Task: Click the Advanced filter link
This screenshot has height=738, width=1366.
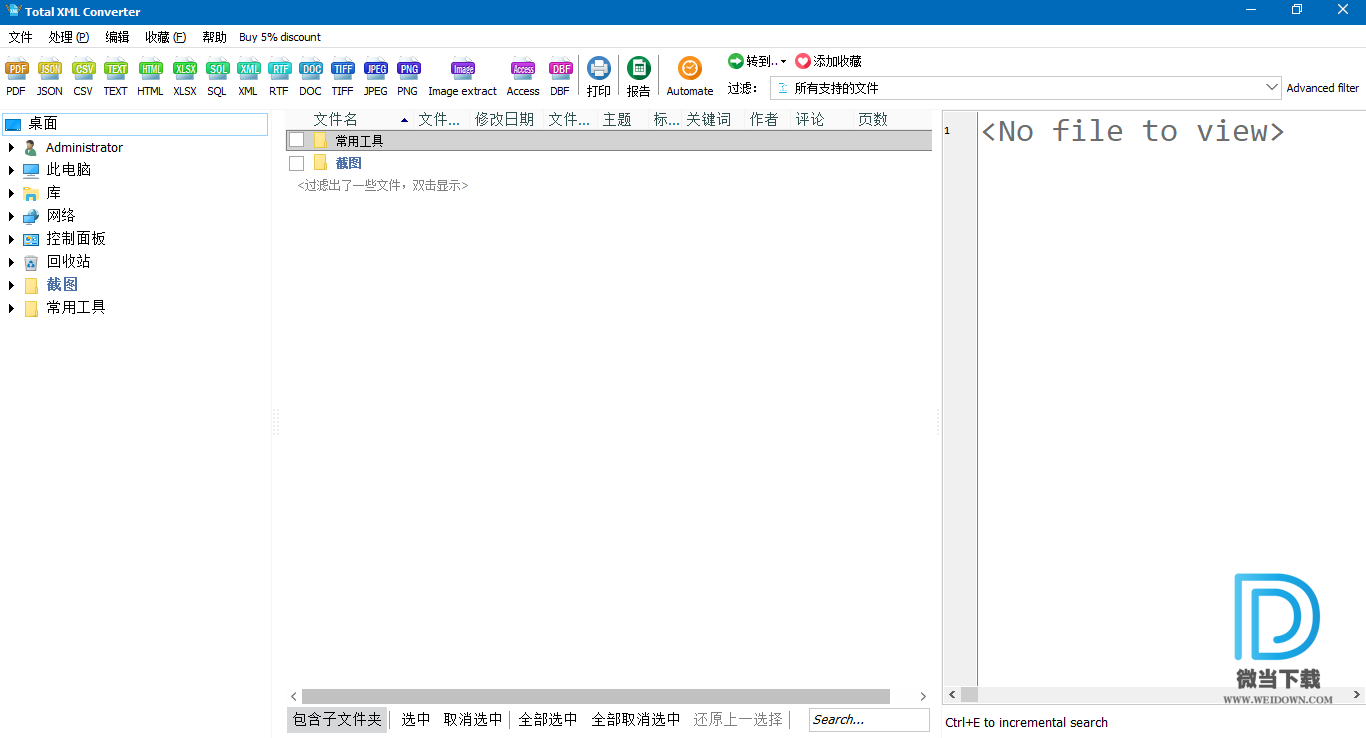Action: [x=1322, y=88]
